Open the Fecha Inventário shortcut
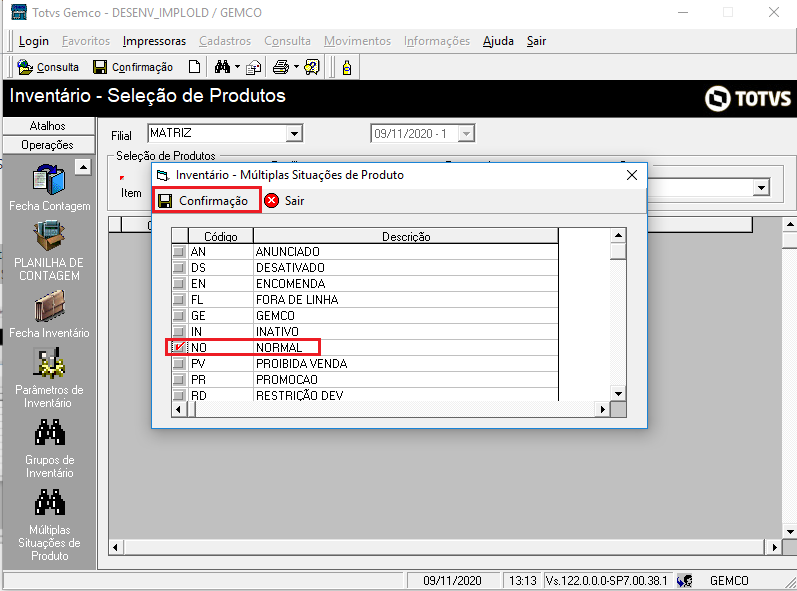The height and width of the screenshot is (591, 797). click(49, 314)
